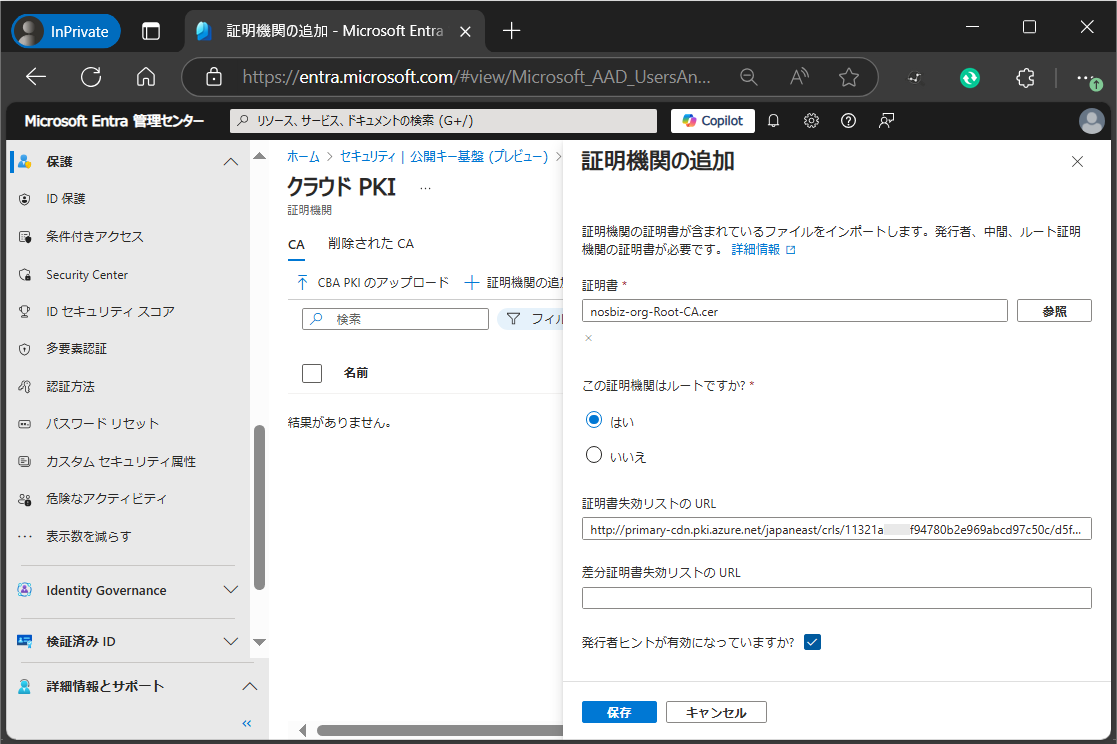Viewport: 1117px width, 744px height.
Task: Select the いいえ radio button
Action: (x=594, y=455)
